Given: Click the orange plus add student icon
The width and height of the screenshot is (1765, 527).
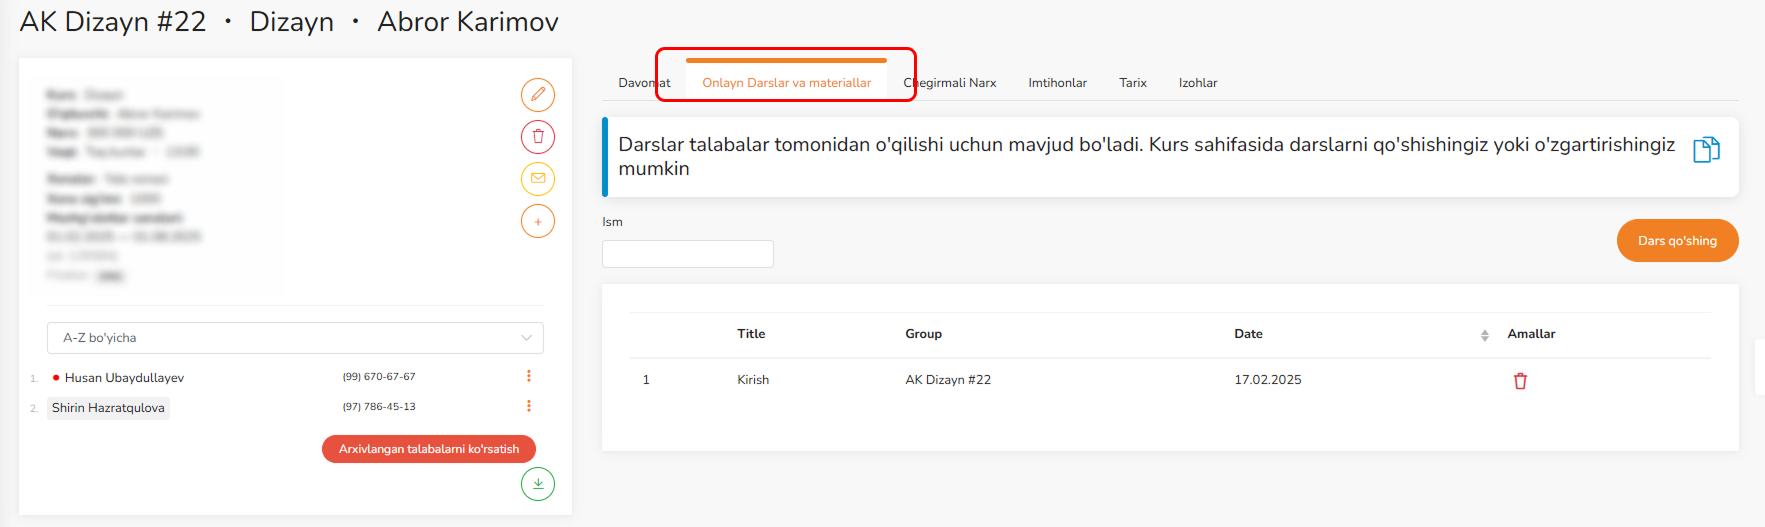Looking at the screenshot, I should [x=537, y=221].
